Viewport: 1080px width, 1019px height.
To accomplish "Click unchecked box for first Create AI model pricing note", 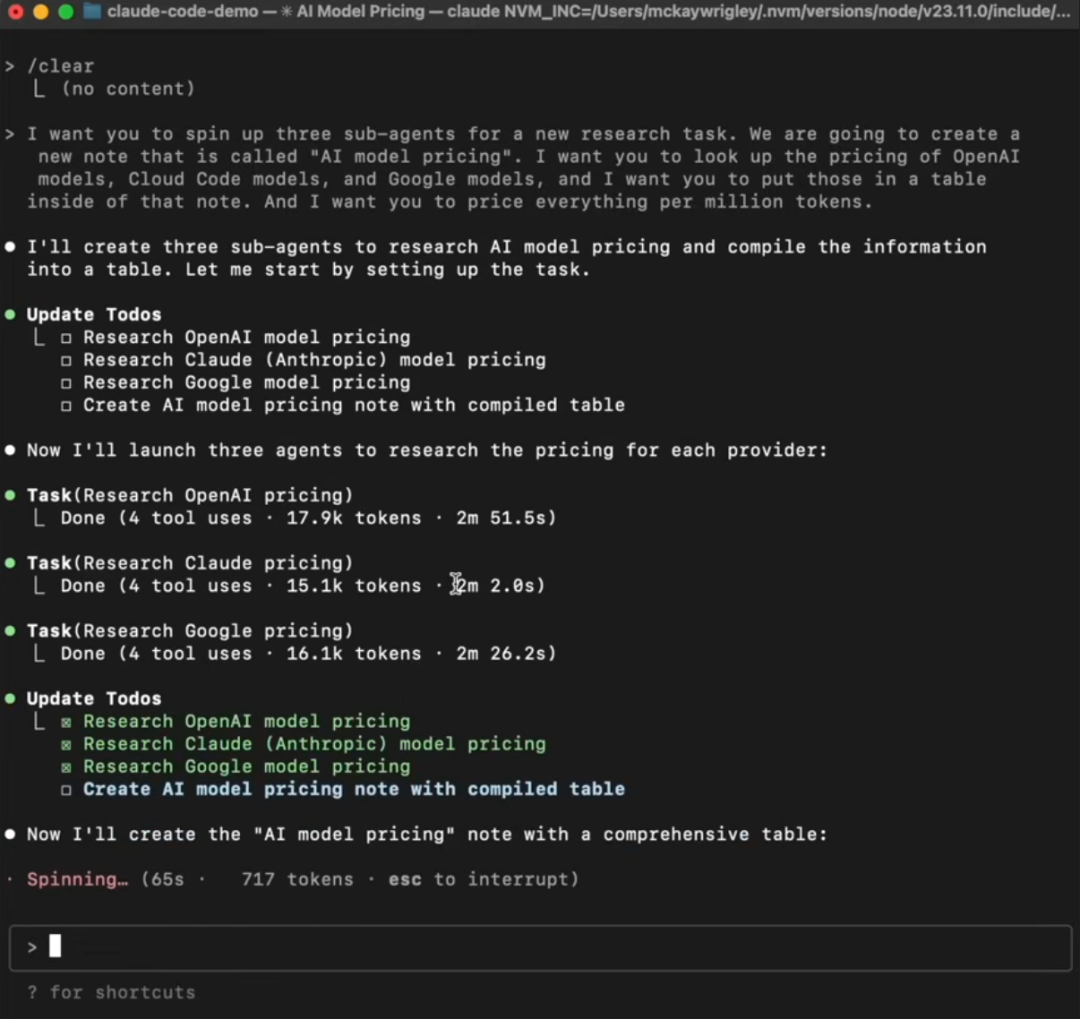I will [66, 406].
